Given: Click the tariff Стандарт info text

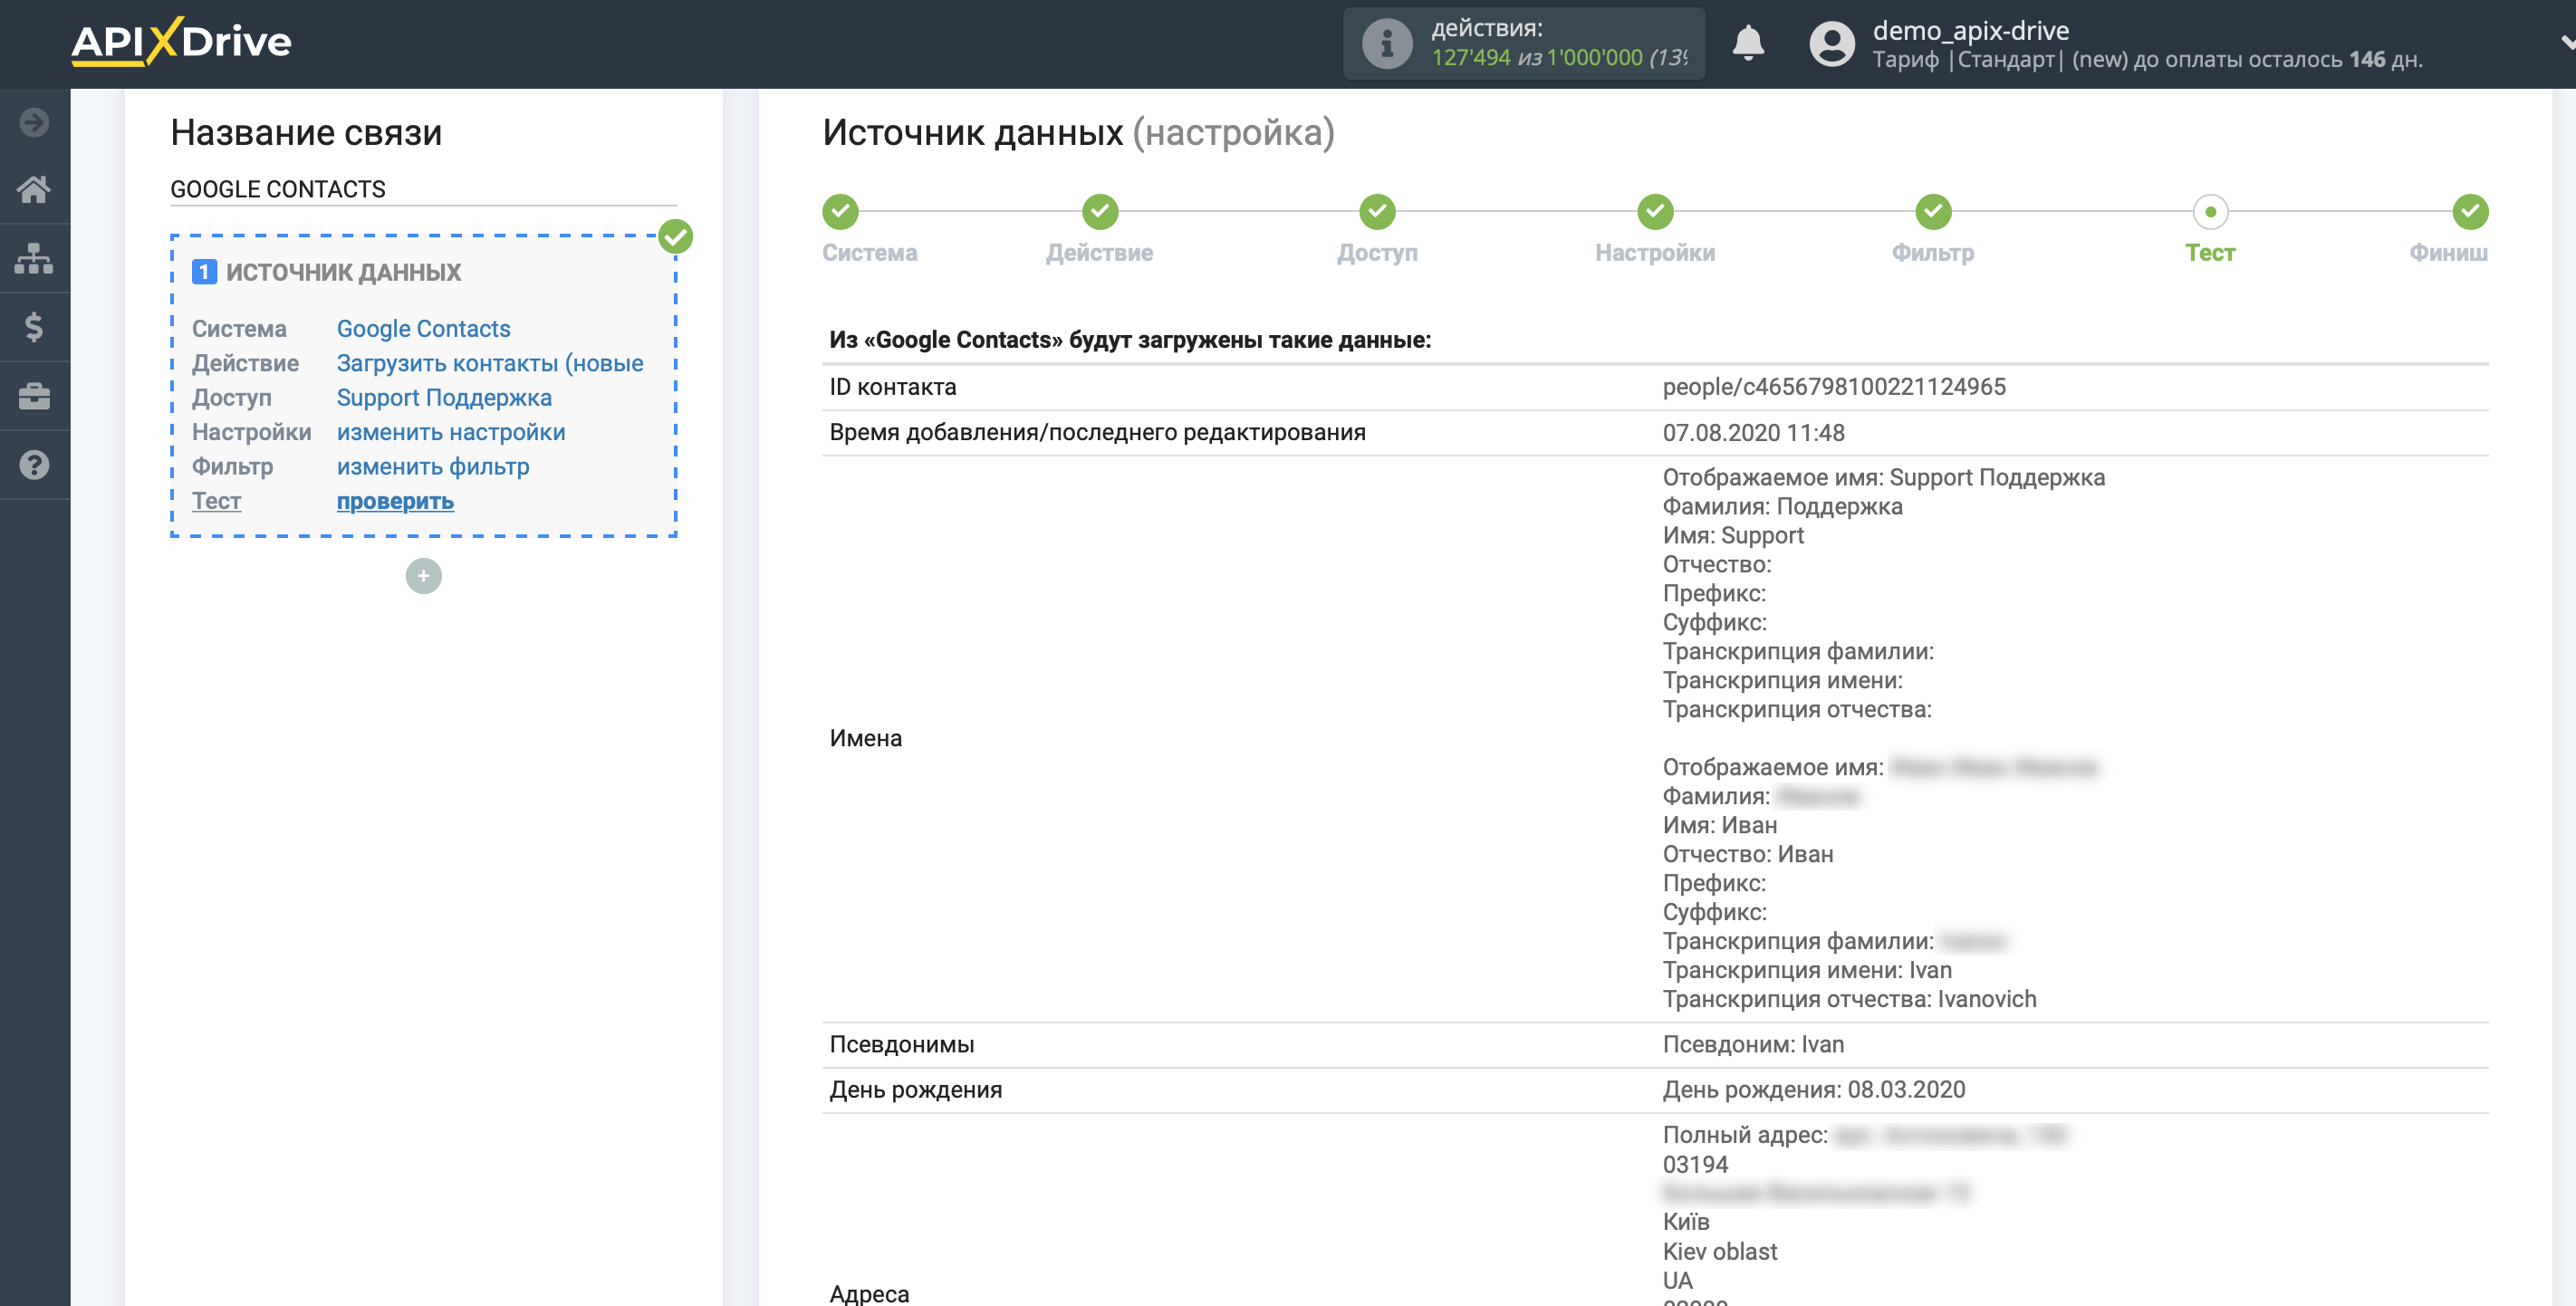Looking at the screenshot, I should (2147, 60).
